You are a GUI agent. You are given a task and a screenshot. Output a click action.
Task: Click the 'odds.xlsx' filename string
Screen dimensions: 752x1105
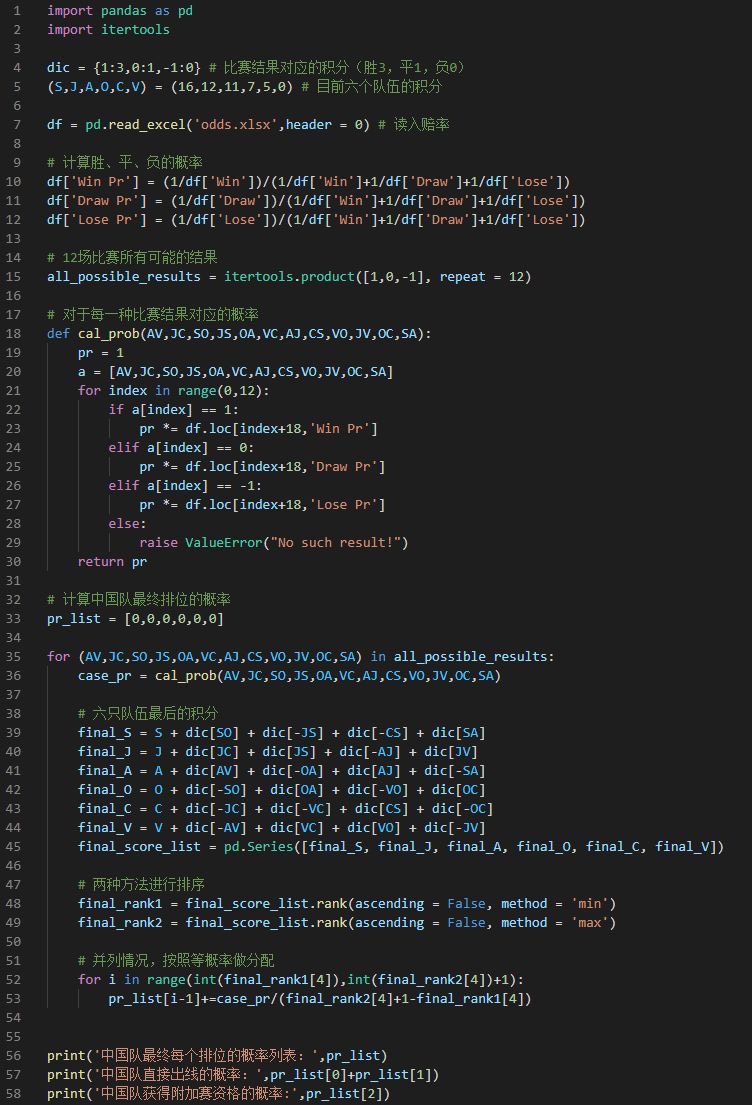pyautogui.click(x=236, y=125)
